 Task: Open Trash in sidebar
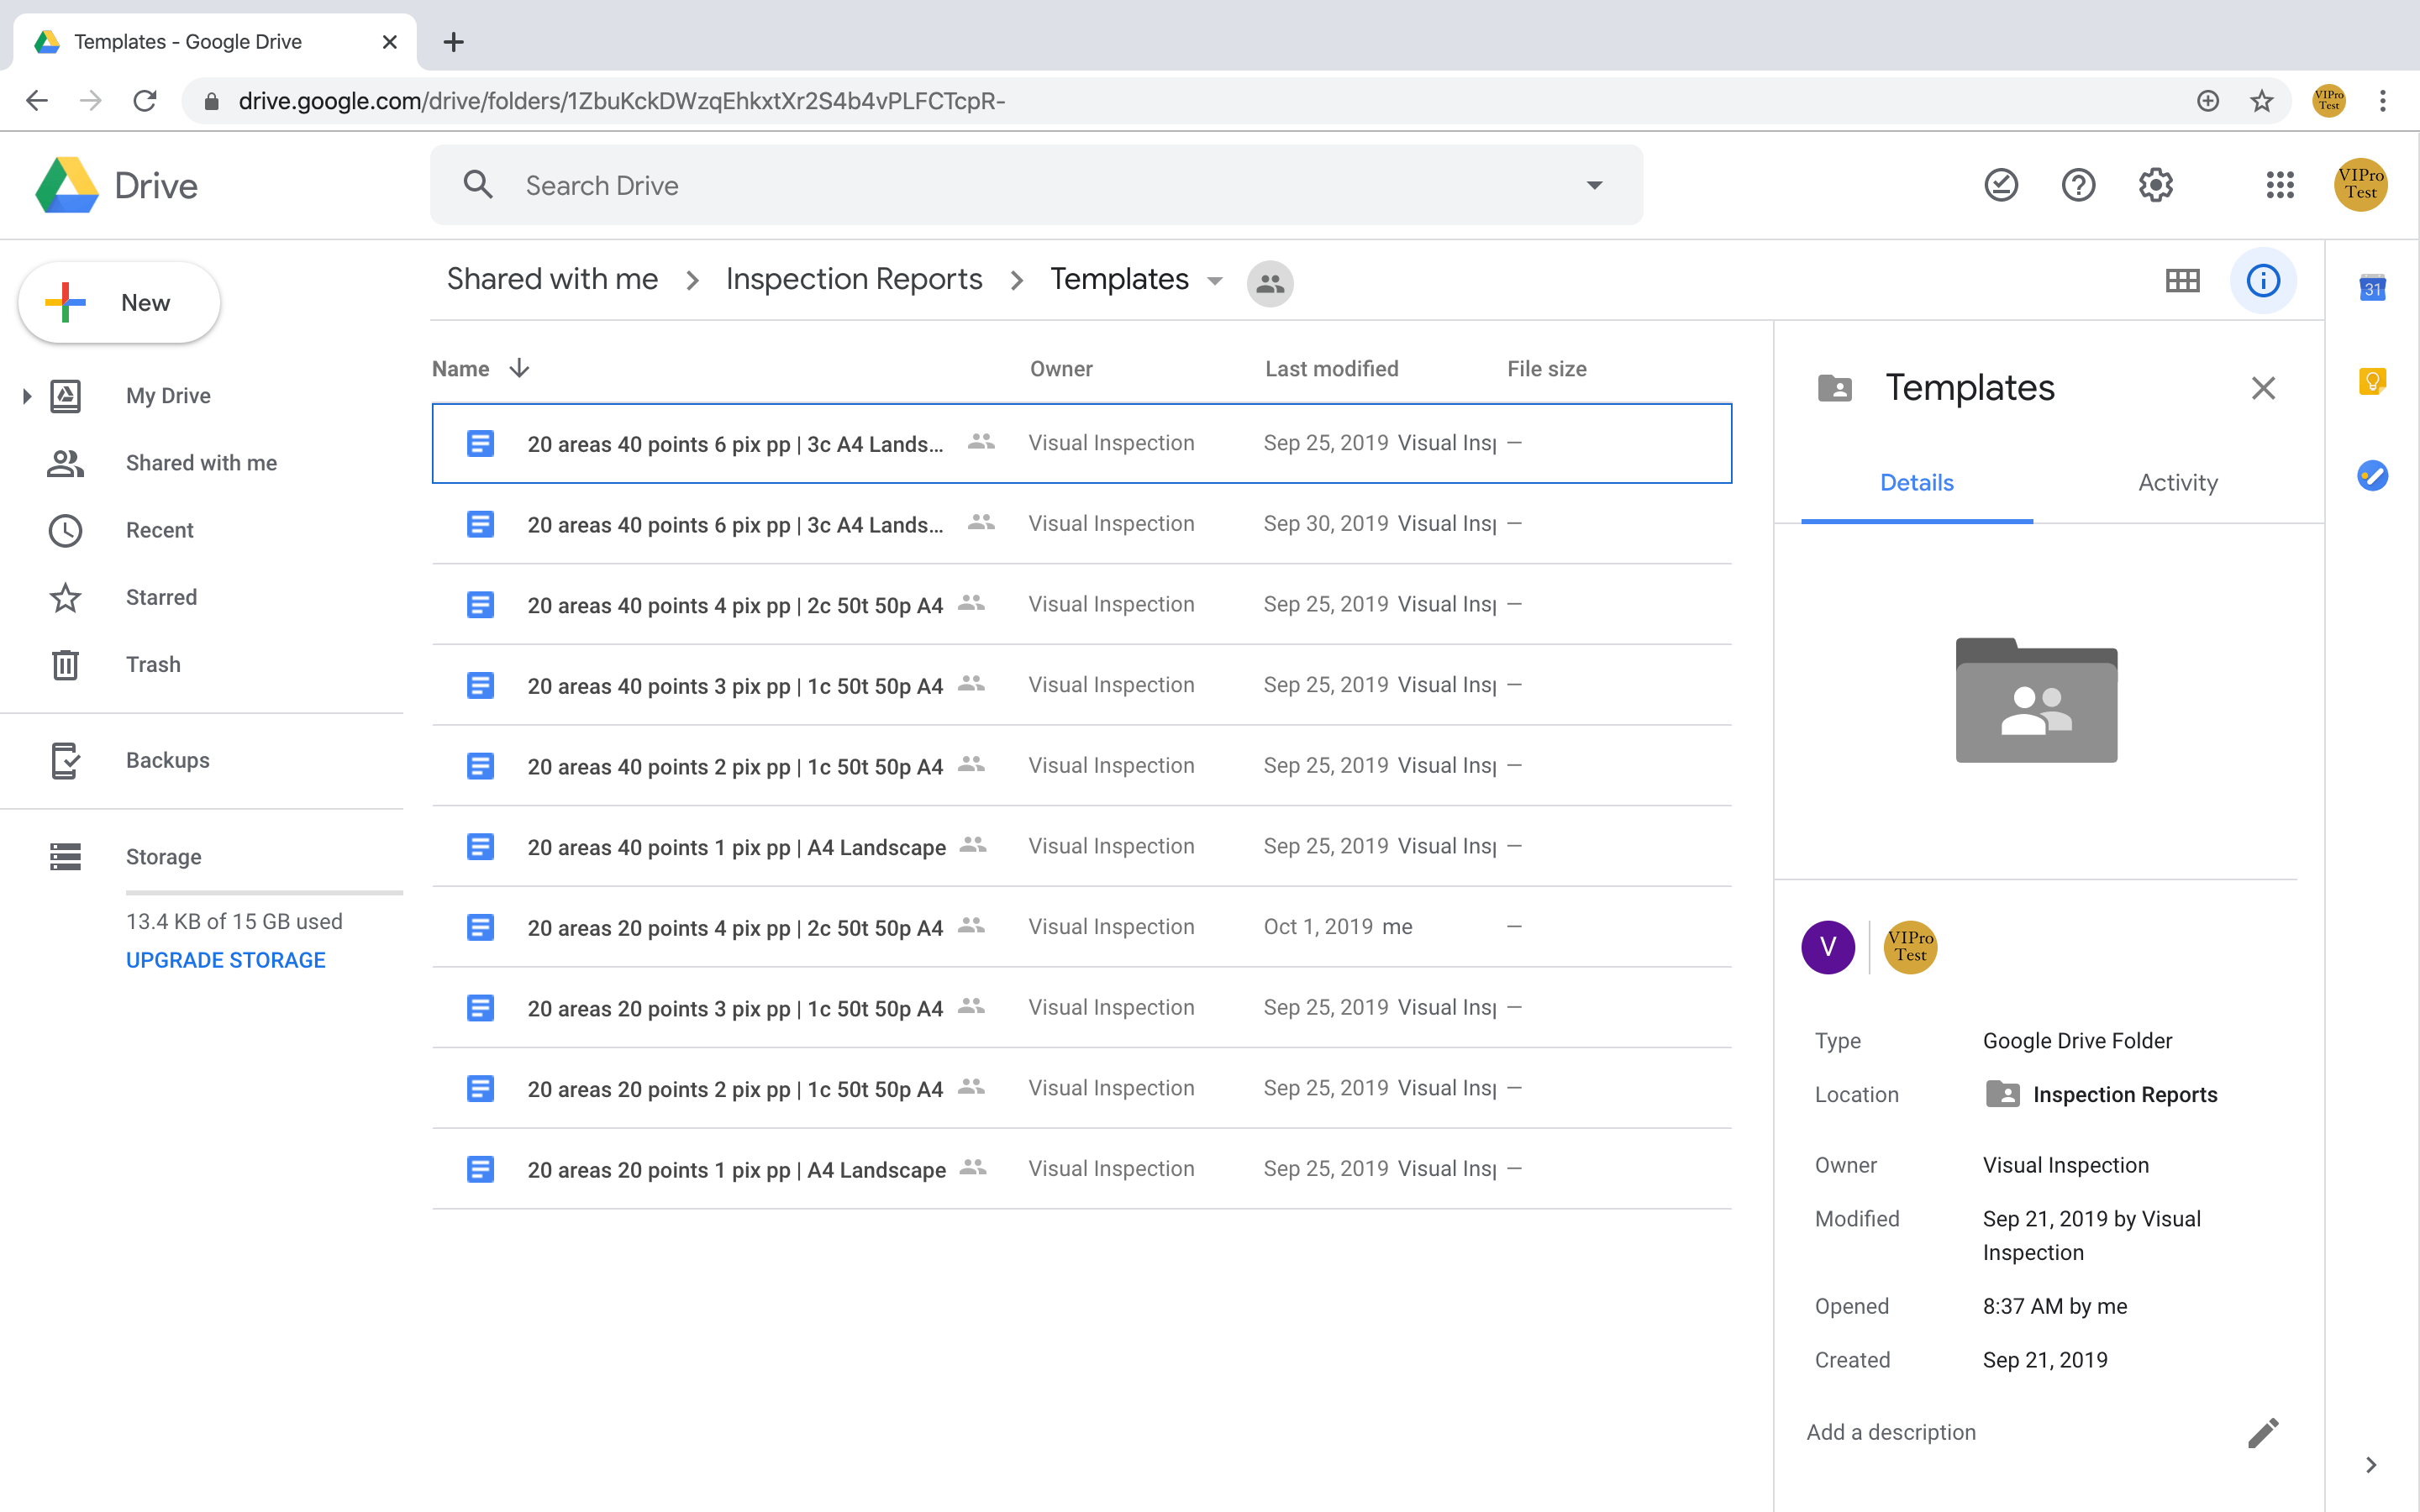(x=153, y=664)
